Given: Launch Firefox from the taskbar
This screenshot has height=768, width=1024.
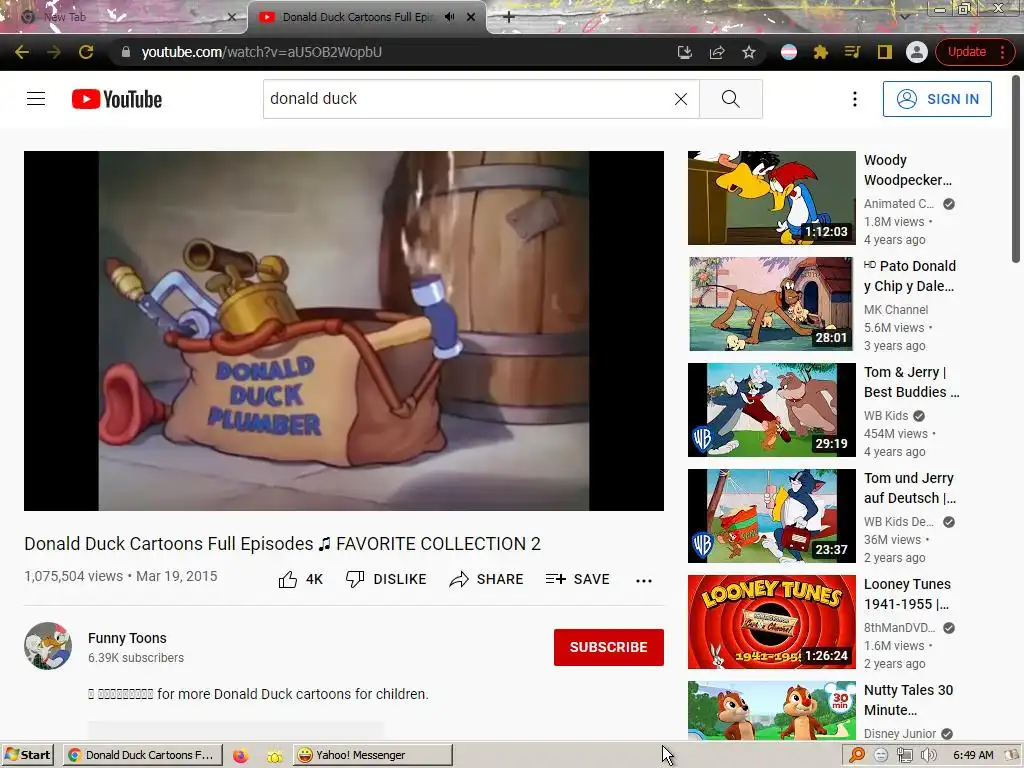Looking at the screenshot, I should pyautogui.click(x=240, y=756).
